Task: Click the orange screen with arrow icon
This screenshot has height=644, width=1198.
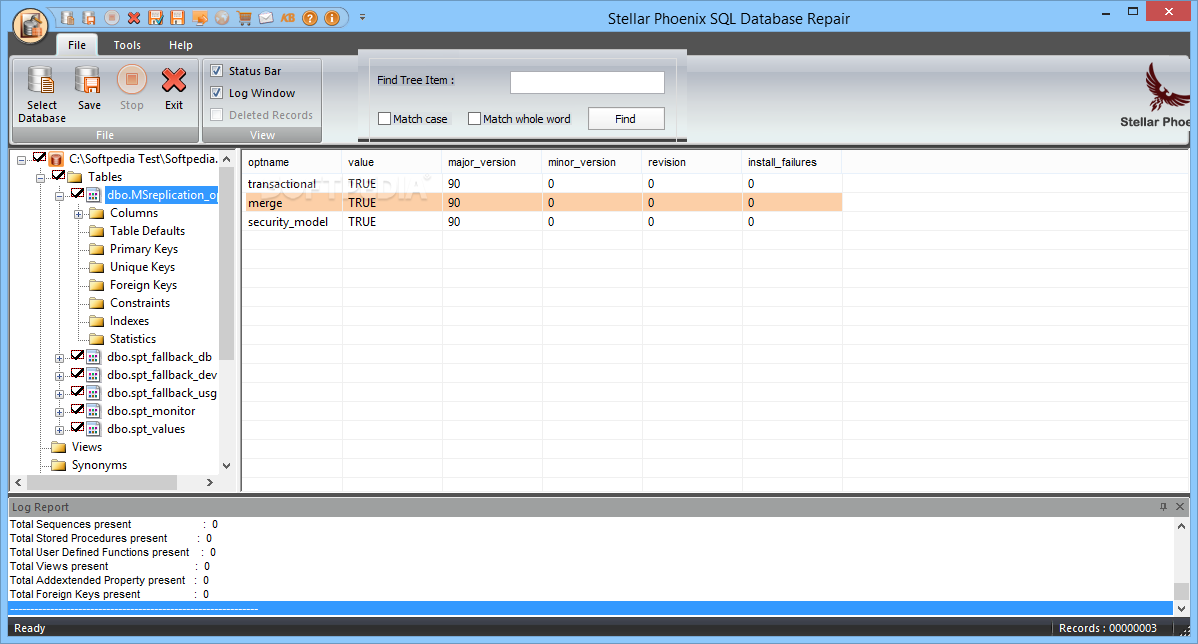Action: pos(199,18)
